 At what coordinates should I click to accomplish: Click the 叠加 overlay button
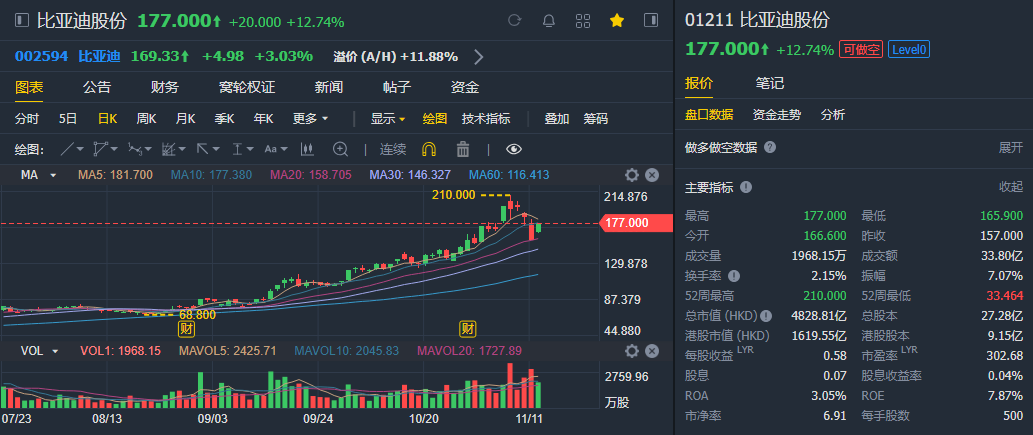point(557,119)
